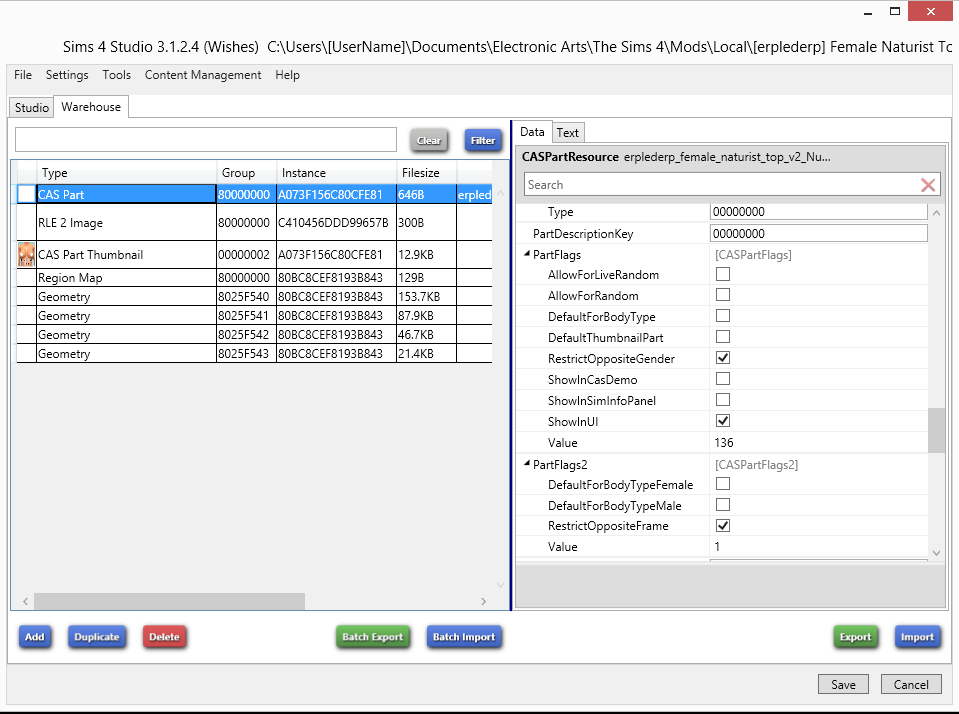Minimize the Sims 4 Studio window
959x714 pixels.
coord(867,12)
